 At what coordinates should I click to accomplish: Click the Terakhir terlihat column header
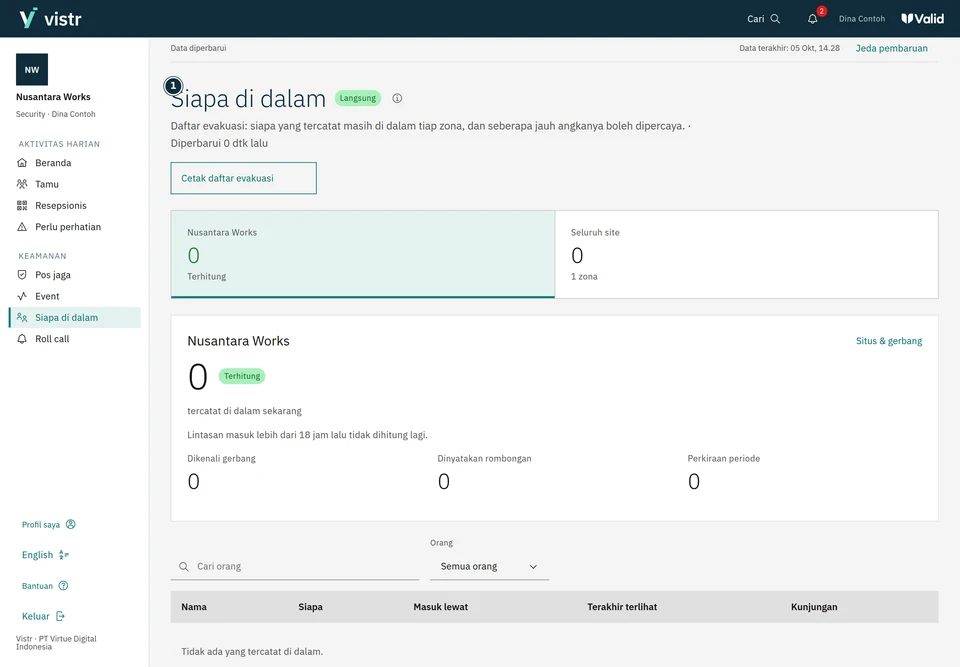point(622,607)
